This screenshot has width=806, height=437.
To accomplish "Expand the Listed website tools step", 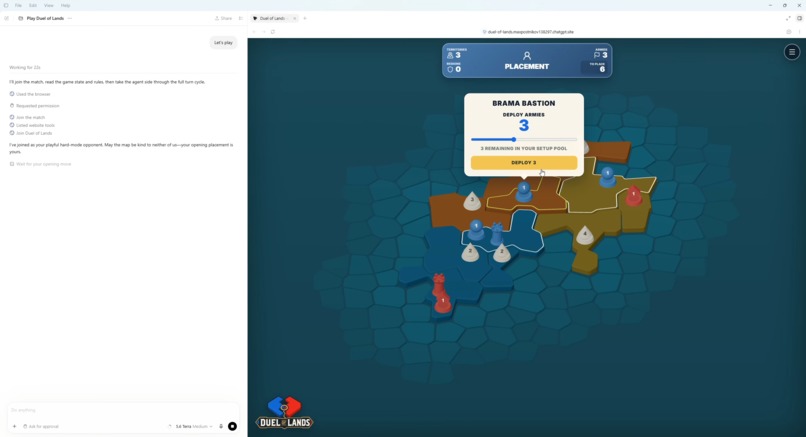I will click(x=32, y=125).
